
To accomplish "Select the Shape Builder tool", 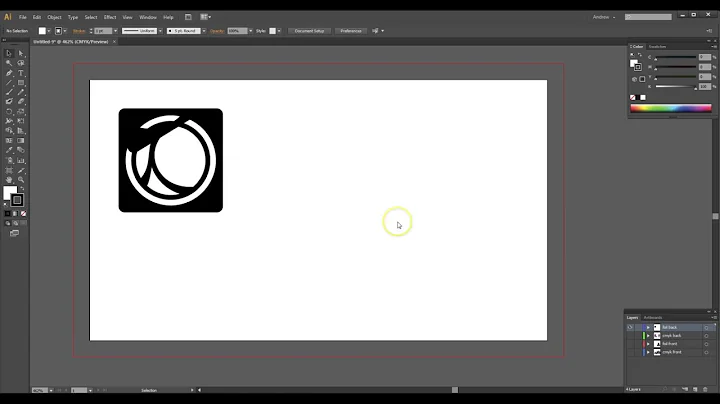I will 9,131.
